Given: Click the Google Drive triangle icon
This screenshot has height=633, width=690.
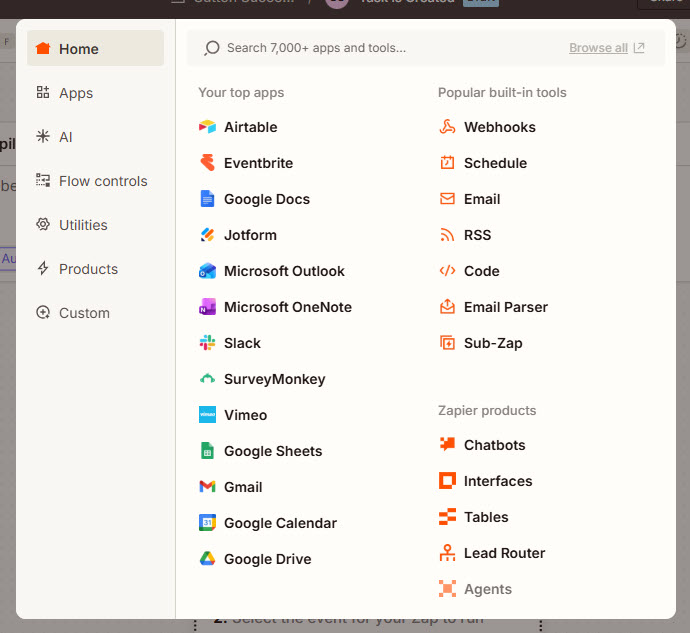Looking at the screenshot, I should click(207, 559).
